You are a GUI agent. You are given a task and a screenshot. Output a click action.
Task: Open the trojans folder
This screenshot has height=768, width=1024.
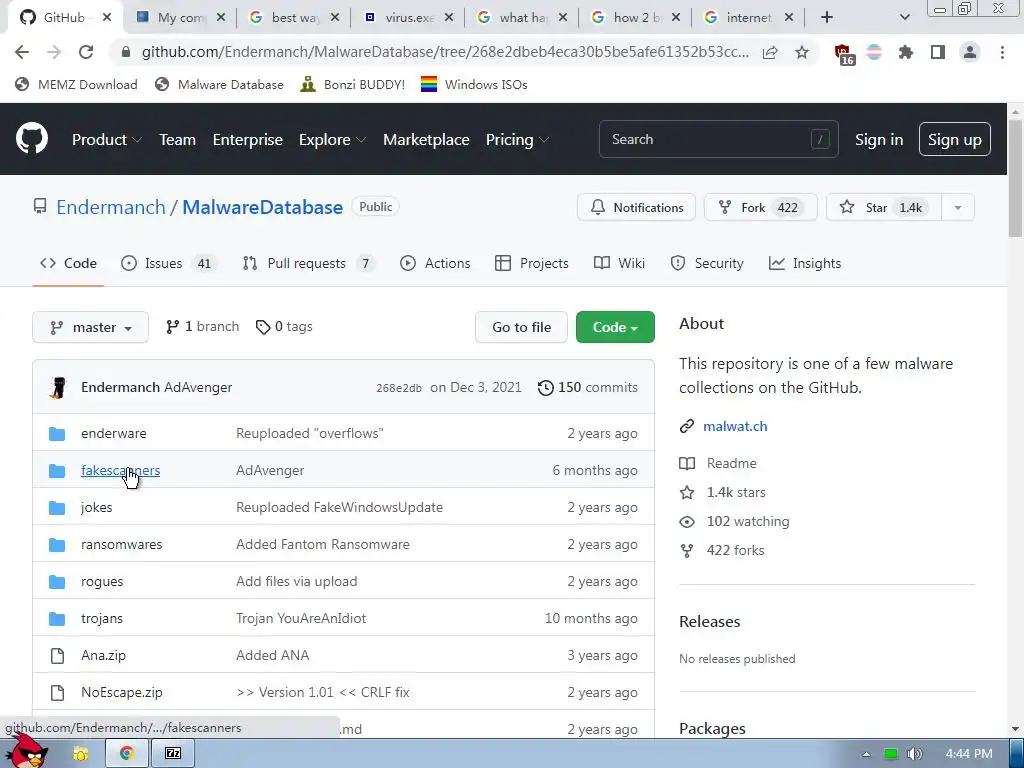click(102, 618)
